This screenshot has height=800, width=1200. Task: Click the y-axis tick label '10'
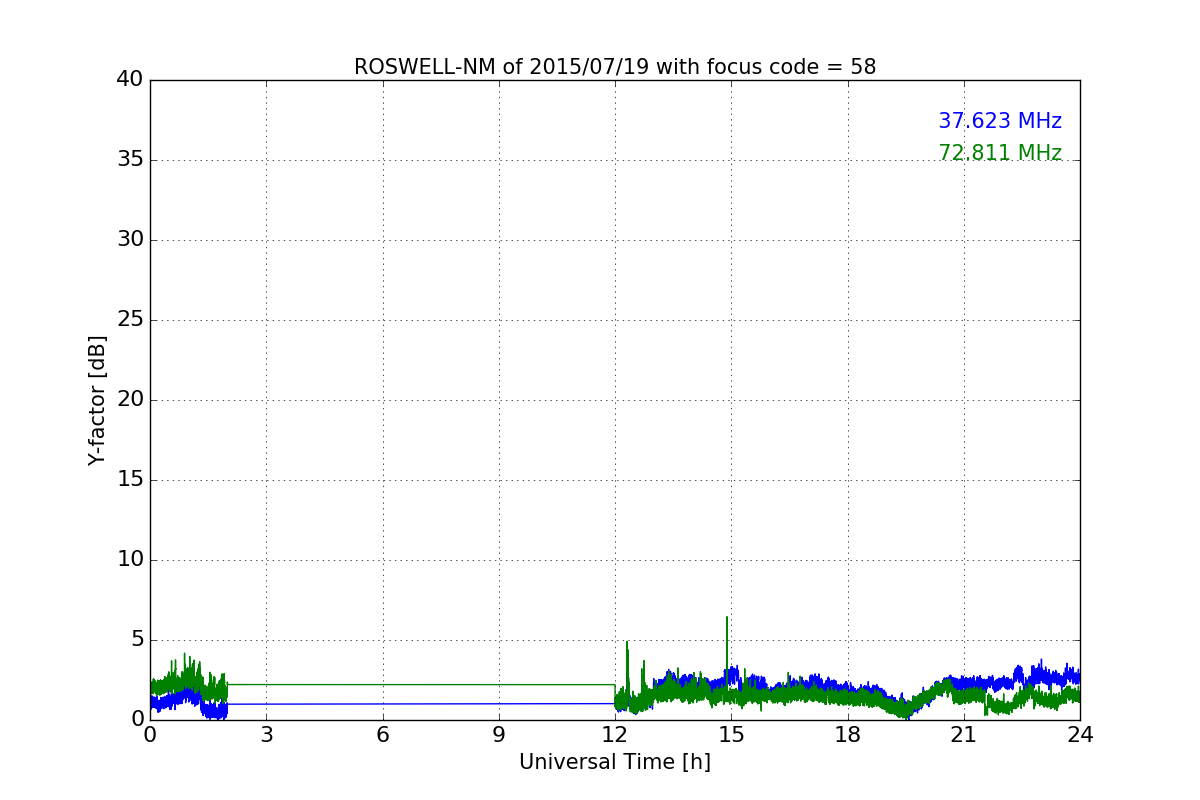point(130,560)
